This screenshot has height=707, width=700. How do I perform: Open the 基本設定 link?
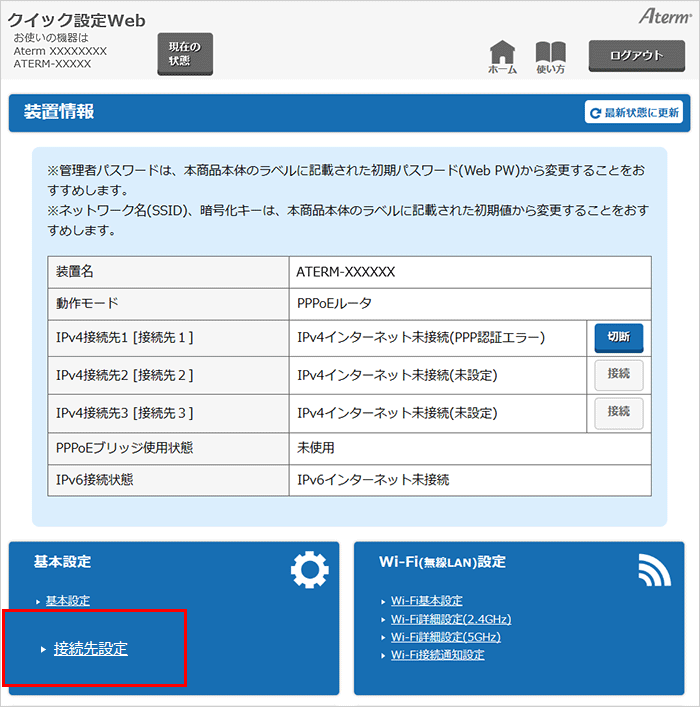point(68,601)
